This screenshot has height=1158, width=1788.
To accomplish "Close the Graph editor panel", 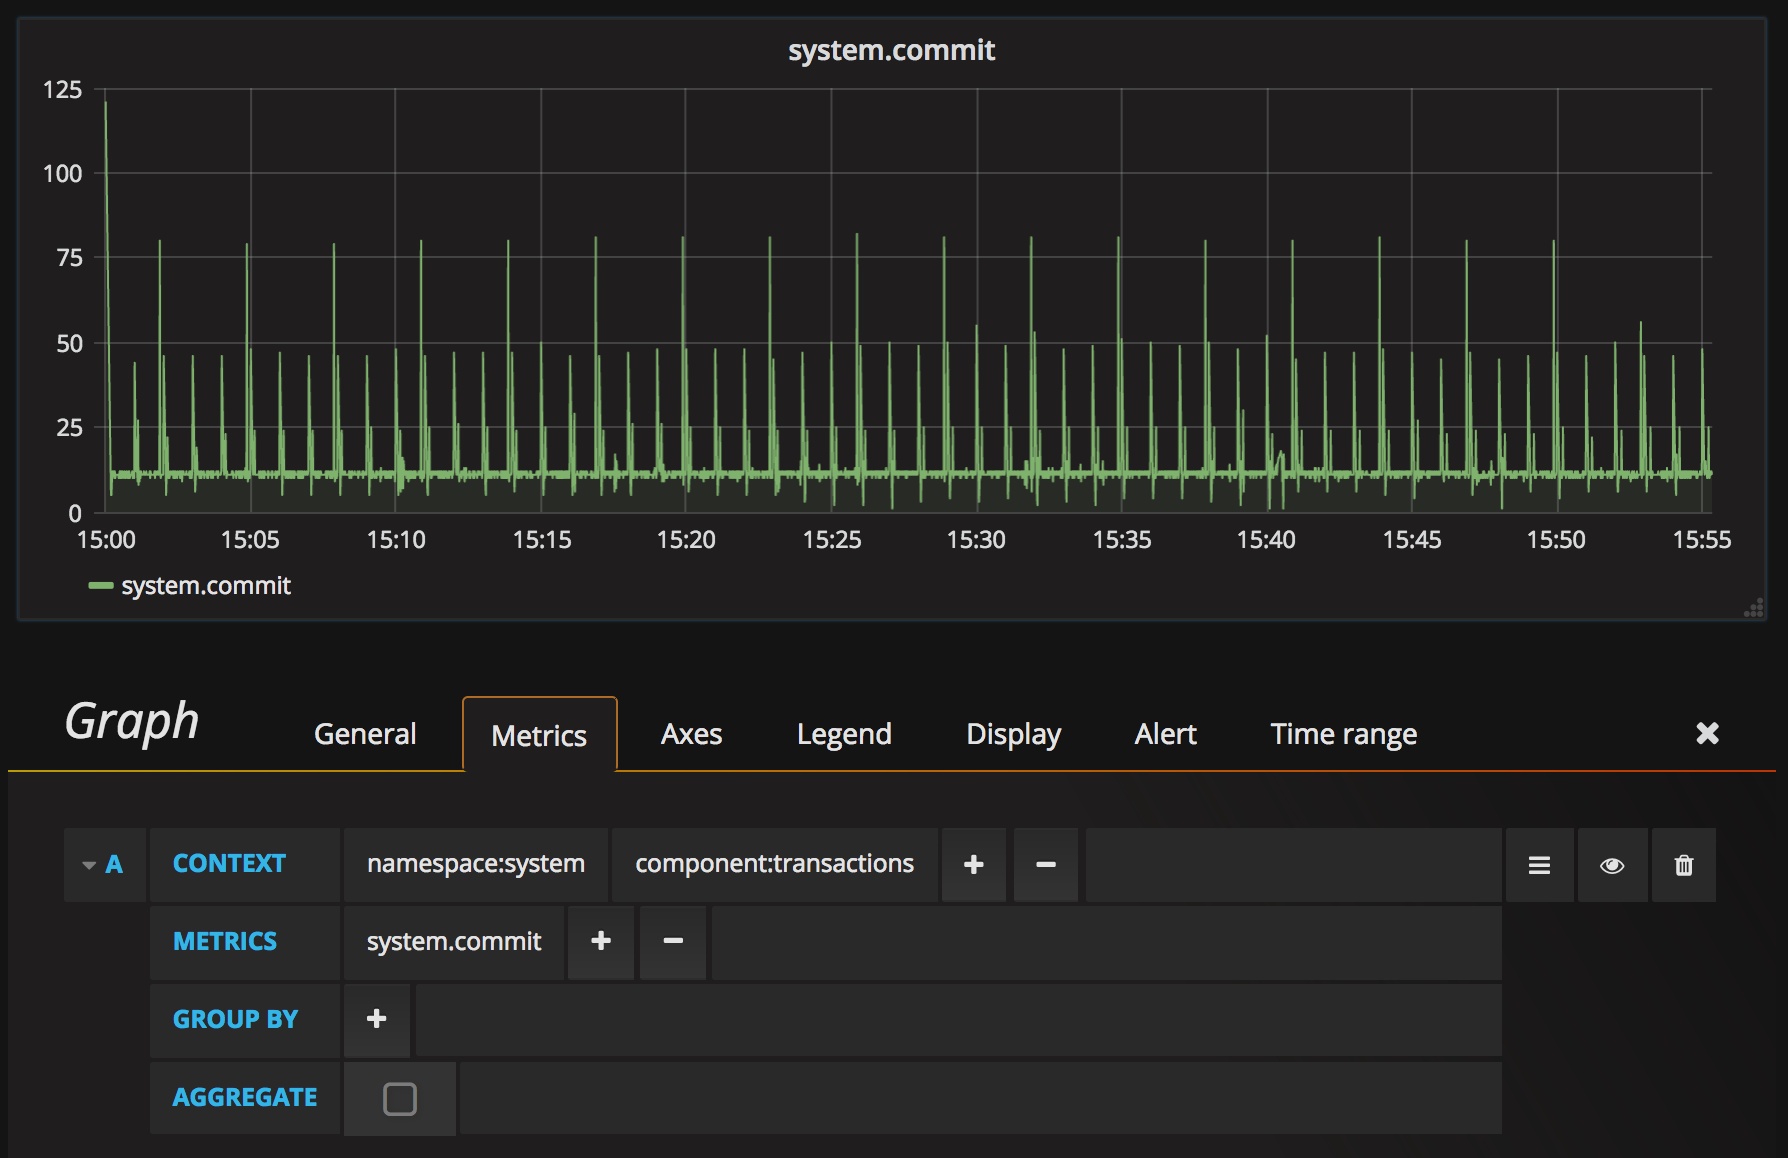I will (x=1708, y=733).
